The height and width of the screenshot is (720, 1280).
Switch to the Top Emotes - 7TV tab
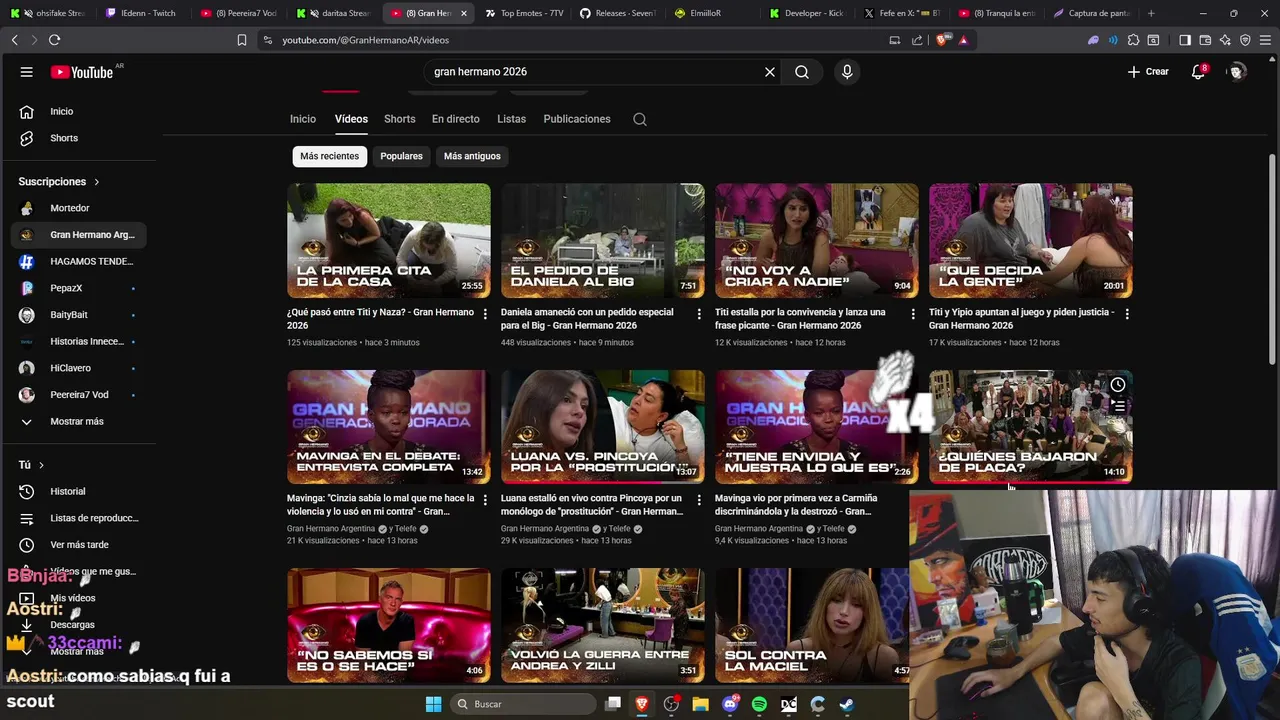524,13
